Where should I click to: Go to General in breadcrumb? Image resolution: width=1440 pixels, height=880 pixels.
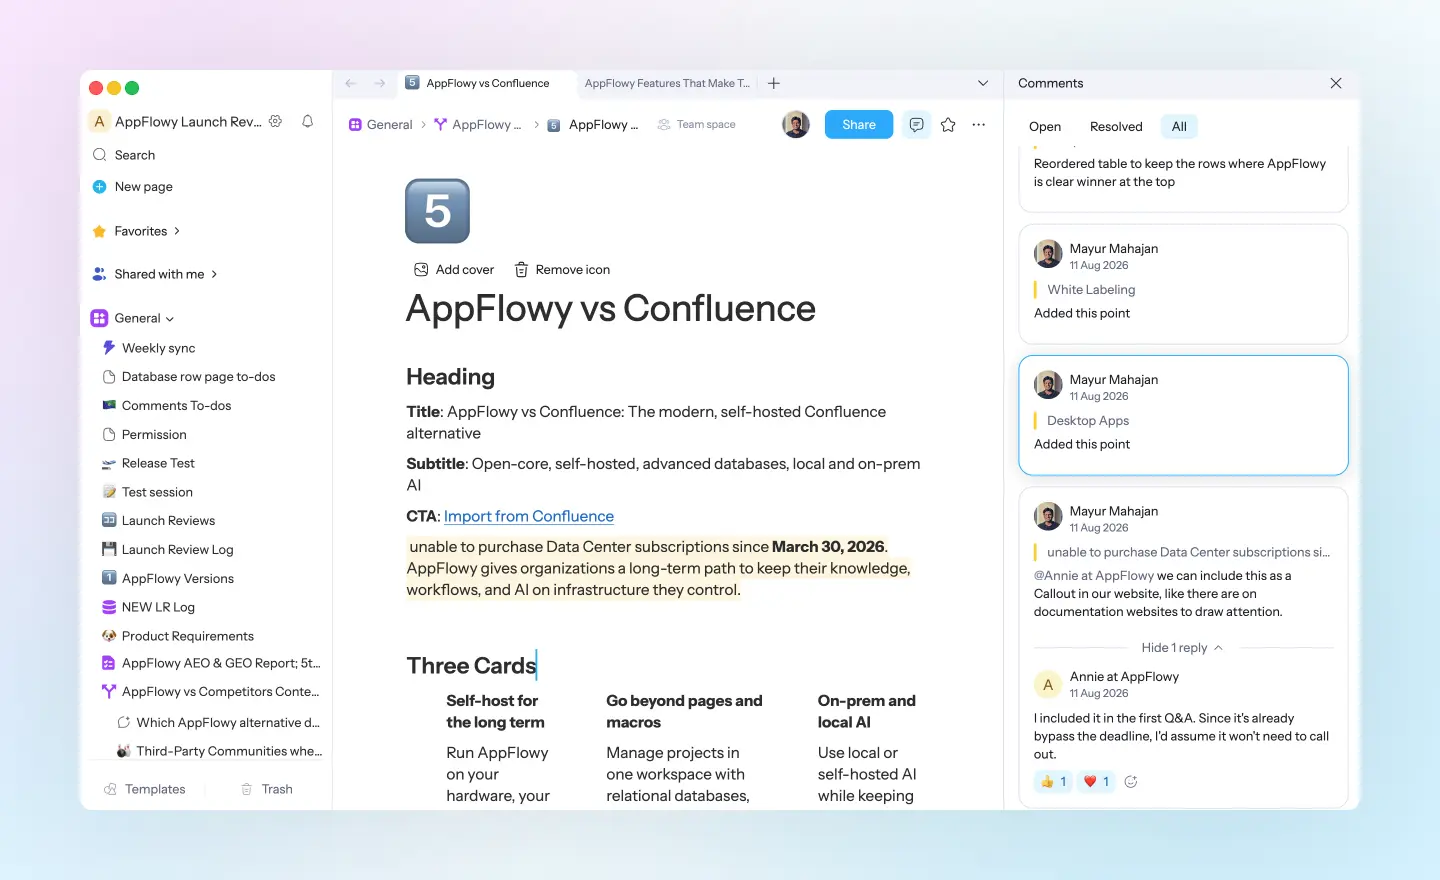380,125
